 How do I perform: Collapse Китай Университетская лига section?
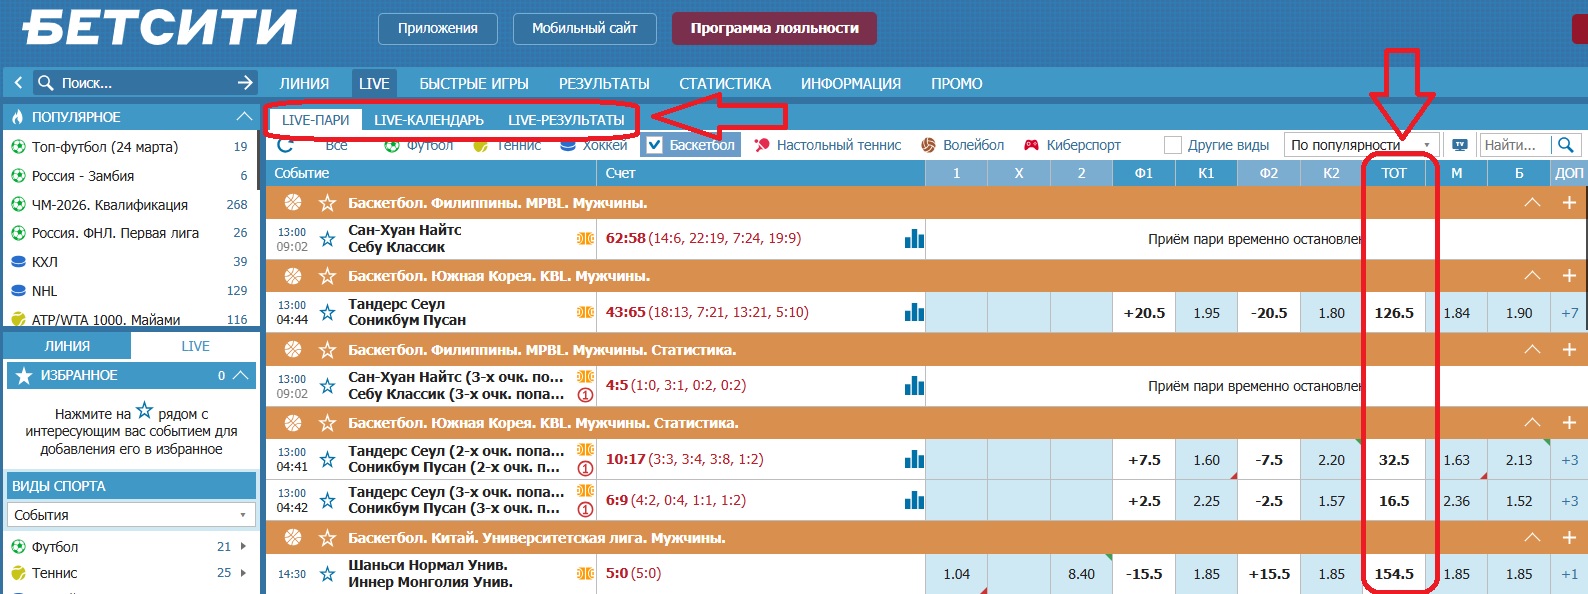pos(1532,538)
